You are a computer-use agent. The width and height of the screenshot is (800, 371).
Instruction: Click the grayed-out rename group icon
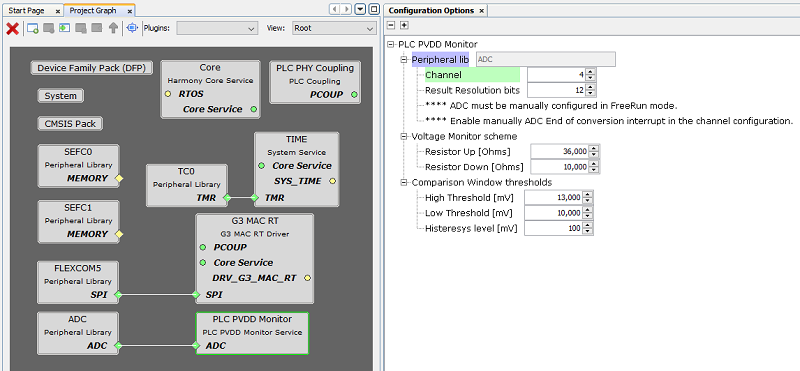coord(96,28)
